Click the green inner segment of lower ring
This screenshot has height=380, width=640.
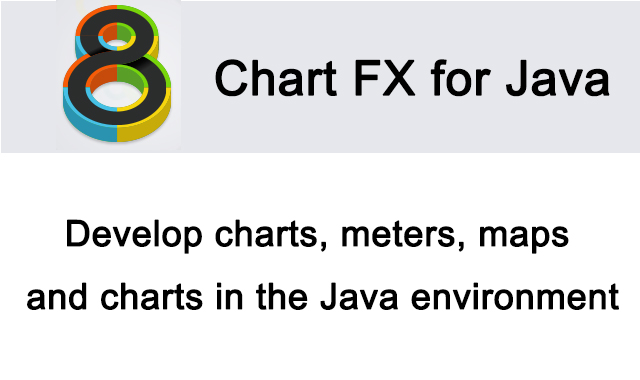point(133,76)
